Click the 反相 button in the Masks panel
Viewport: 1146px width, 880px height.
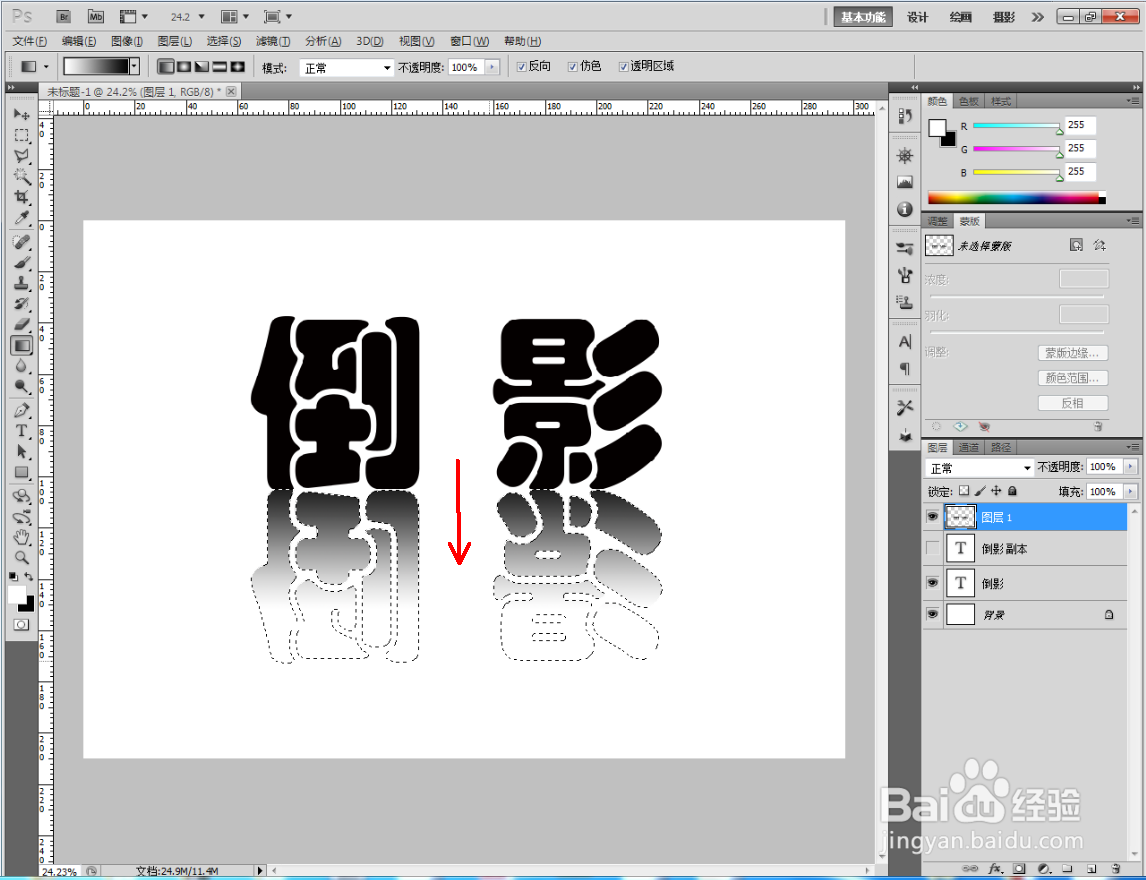(1071, 403)
